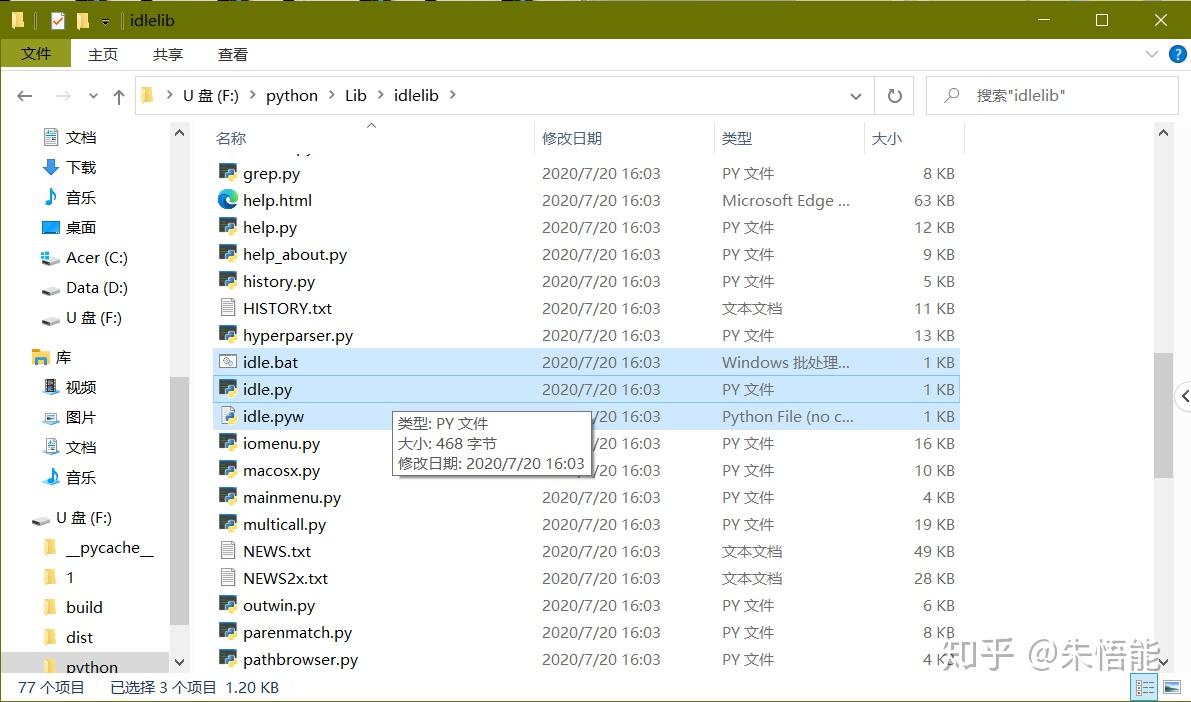Expand the breadcrumb arrow after idlelib
This screenshot has height=702, width=1191.
point(452,95)
